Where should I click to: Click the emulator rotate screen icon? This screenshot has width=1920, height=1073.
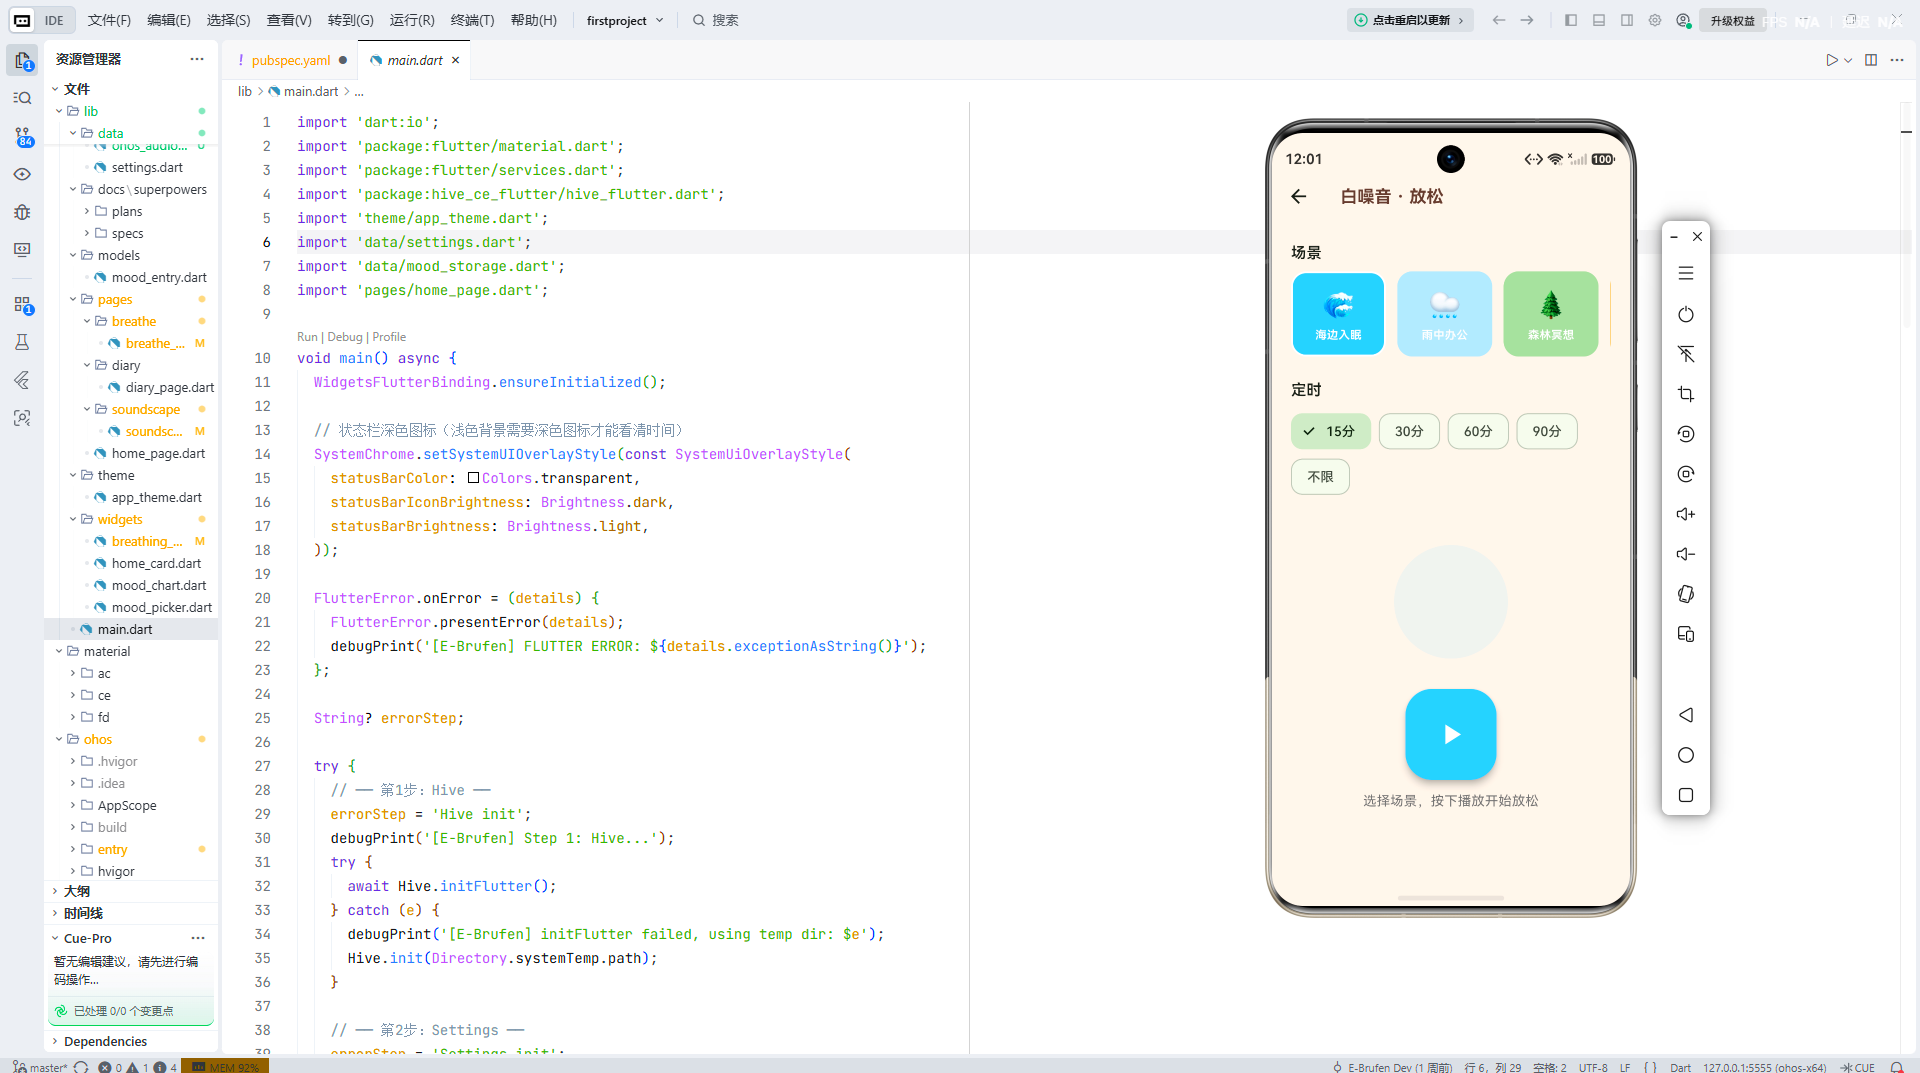[1686, 594]
